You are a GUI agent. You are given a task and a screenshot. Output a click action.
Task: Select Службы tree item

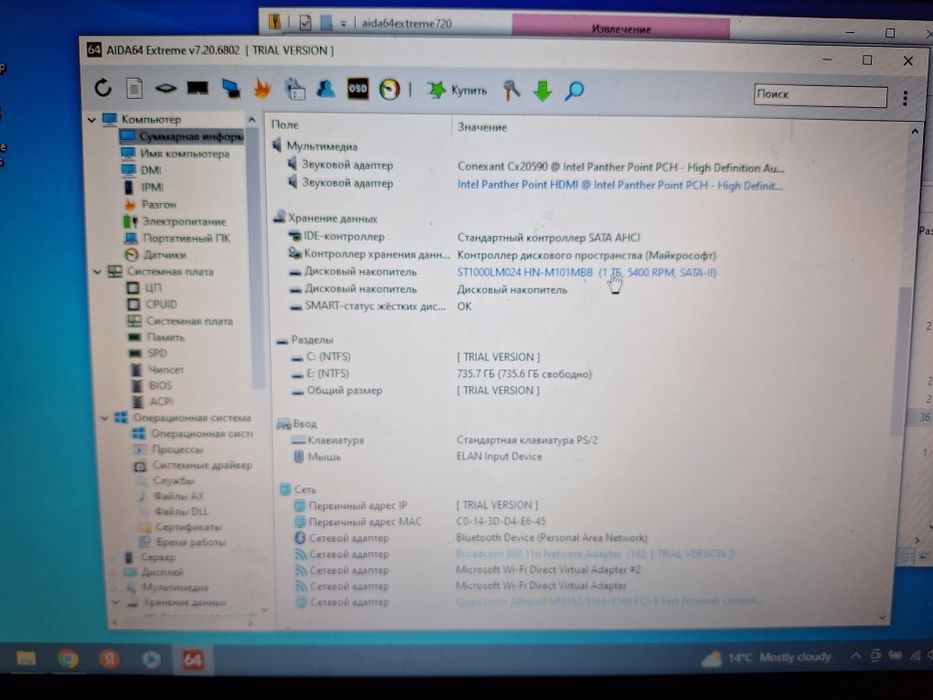tap(166, 480)
